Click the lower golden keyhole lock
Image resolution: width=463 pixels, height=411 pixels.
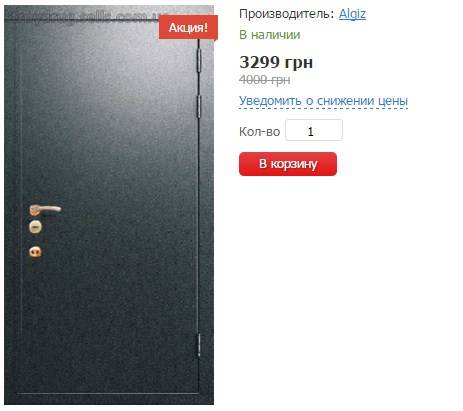(x=35, y=252)
